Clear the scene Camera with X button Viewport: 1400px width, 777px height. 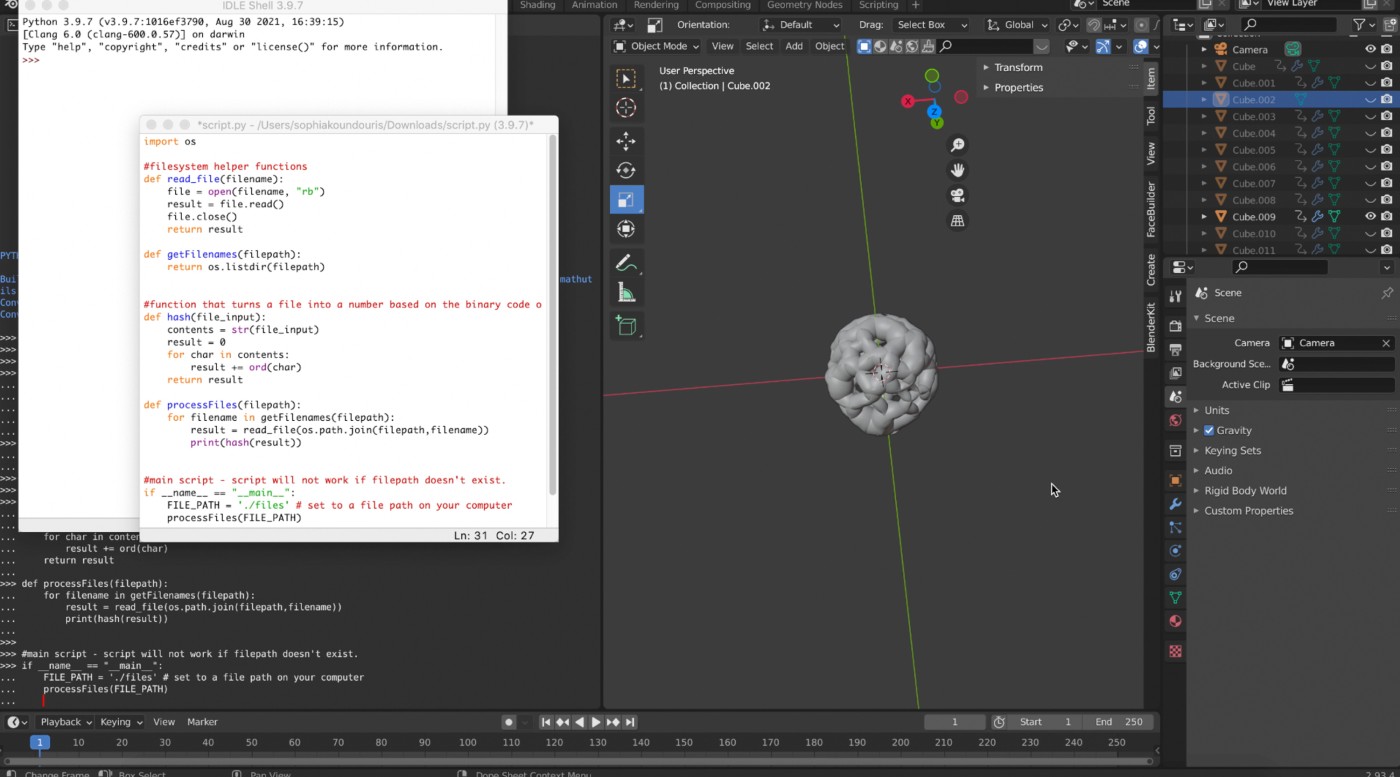tap(1386, 343)
